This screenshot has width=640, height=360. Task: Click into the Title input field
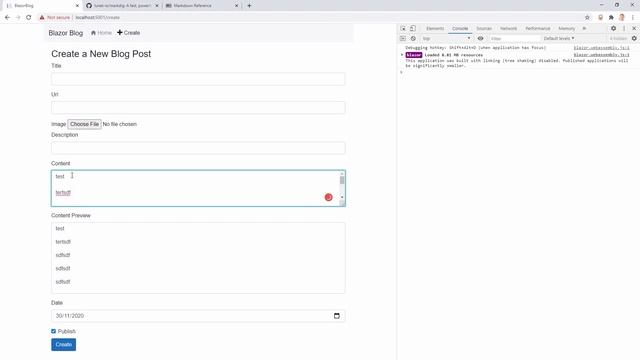[198, 79]
